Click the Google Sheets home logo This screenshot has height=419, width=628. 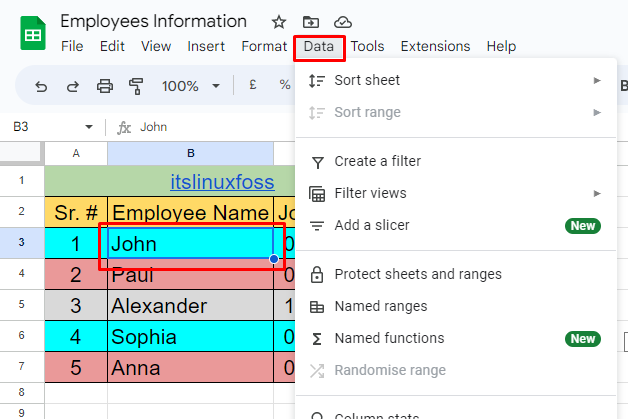[x=33, y=33]
